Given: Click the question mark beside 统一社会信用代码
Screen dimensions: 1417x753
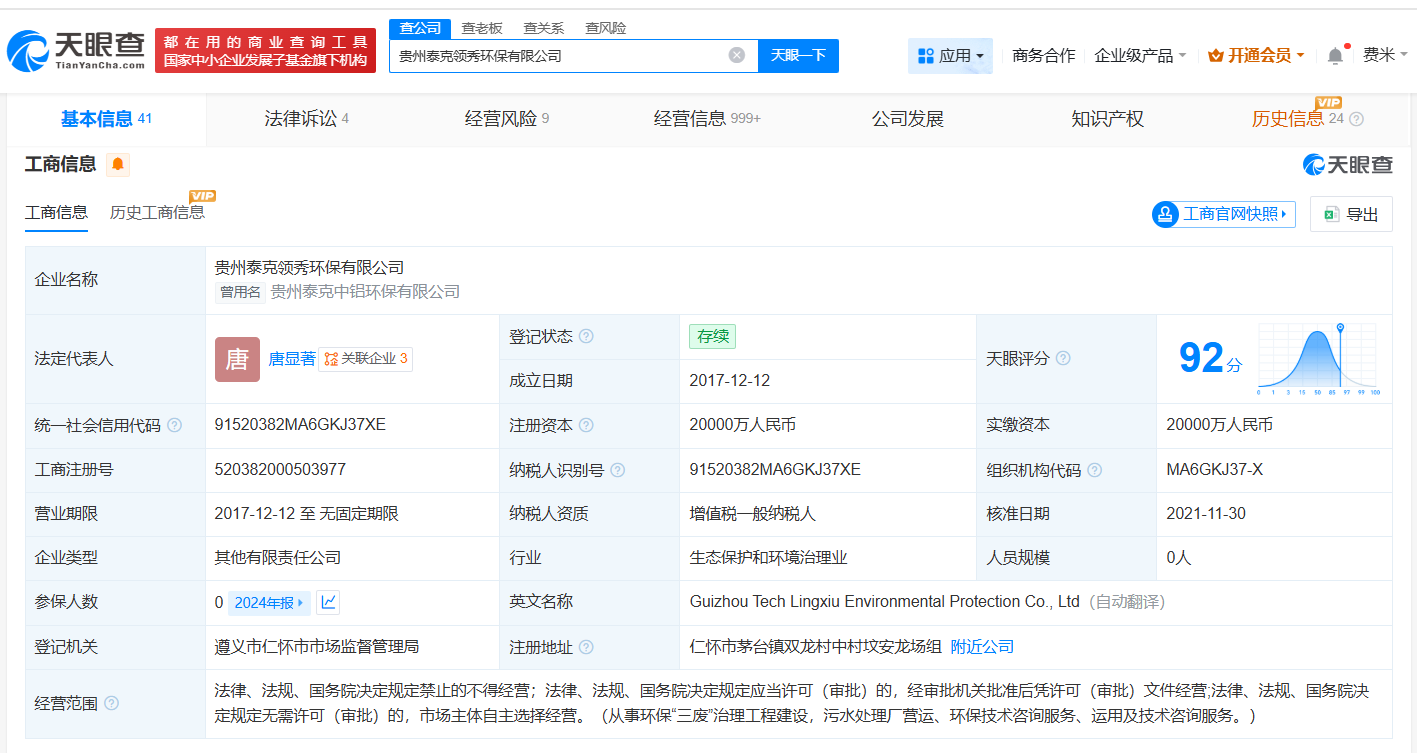Looking at the screenshot, I should [175, 424].
